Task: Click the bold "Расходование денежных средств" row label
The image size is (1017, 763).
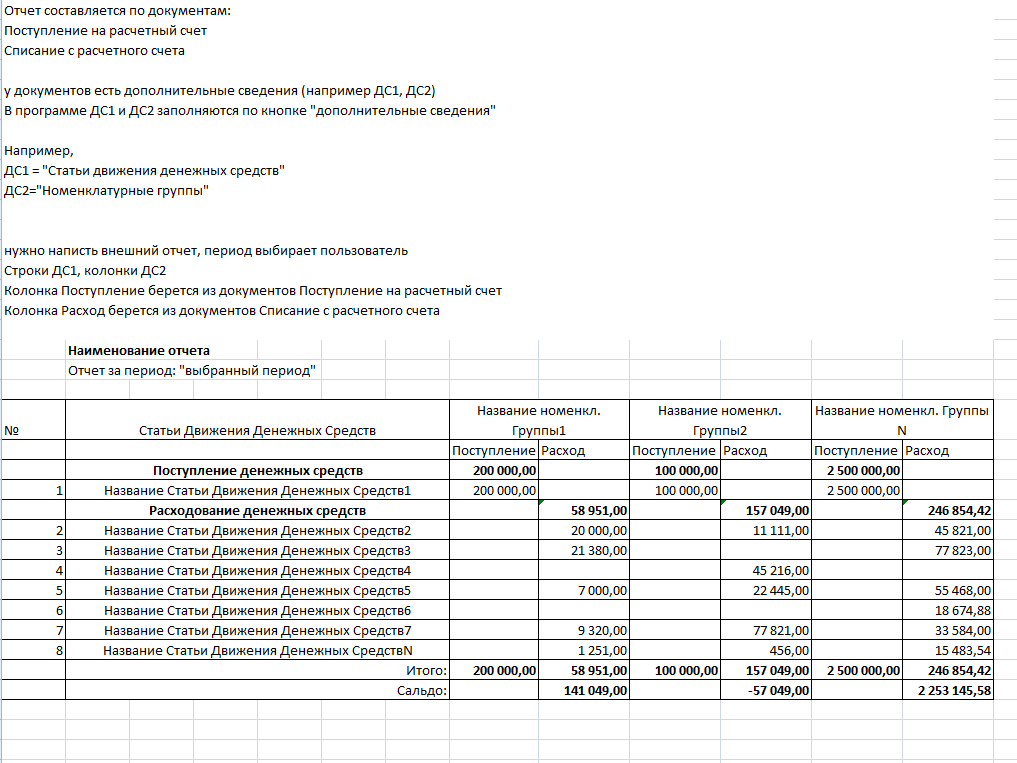Action: point(257,510)
